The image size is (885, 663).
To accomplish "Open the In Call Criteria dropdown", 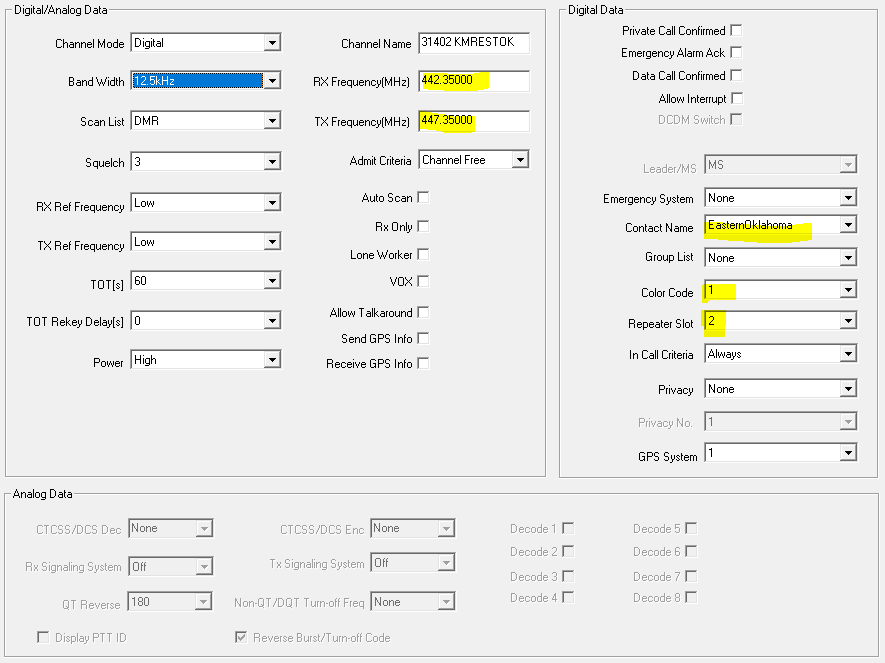I will pos(848,354).
